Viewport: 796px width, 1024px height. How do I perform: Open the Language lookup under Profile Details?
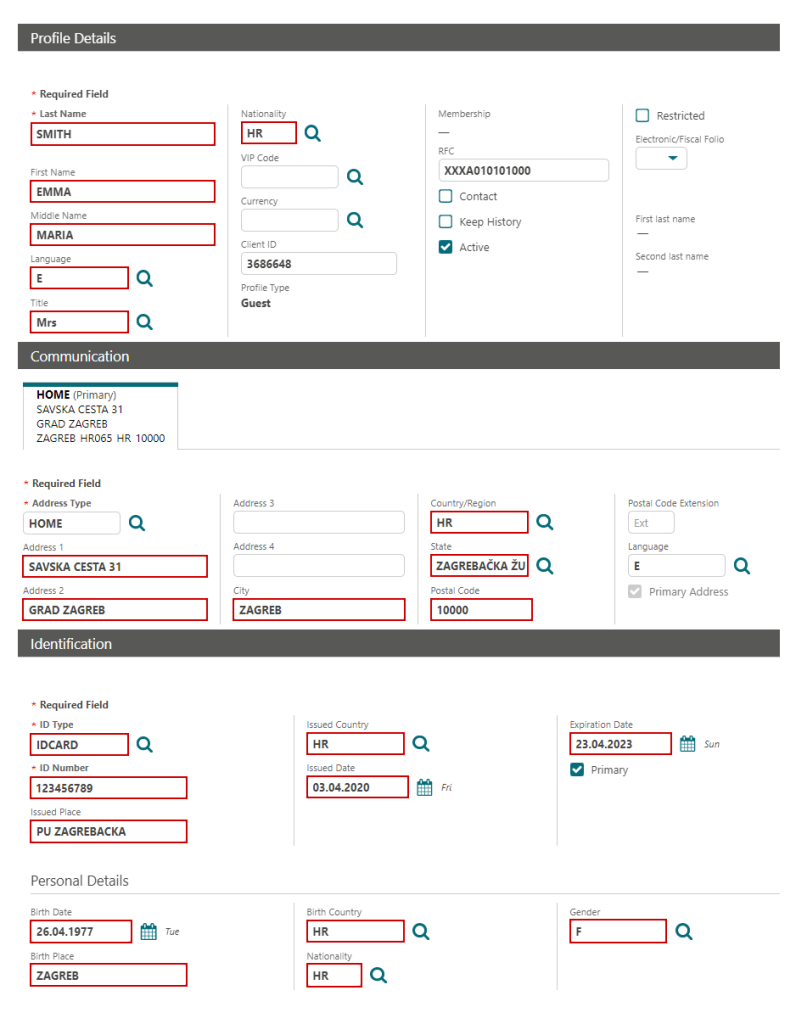pyautogui.click(x=143, y=277)
